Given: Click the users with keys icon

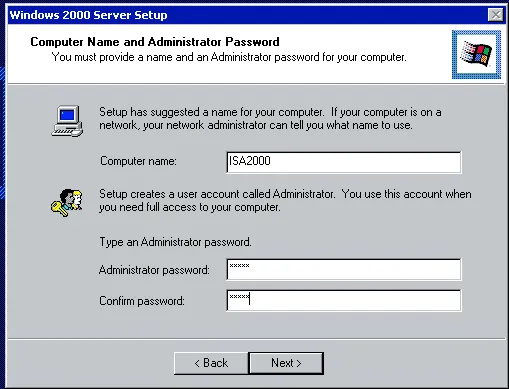Looking at the screenshot, I should click(x=67, y=203).
